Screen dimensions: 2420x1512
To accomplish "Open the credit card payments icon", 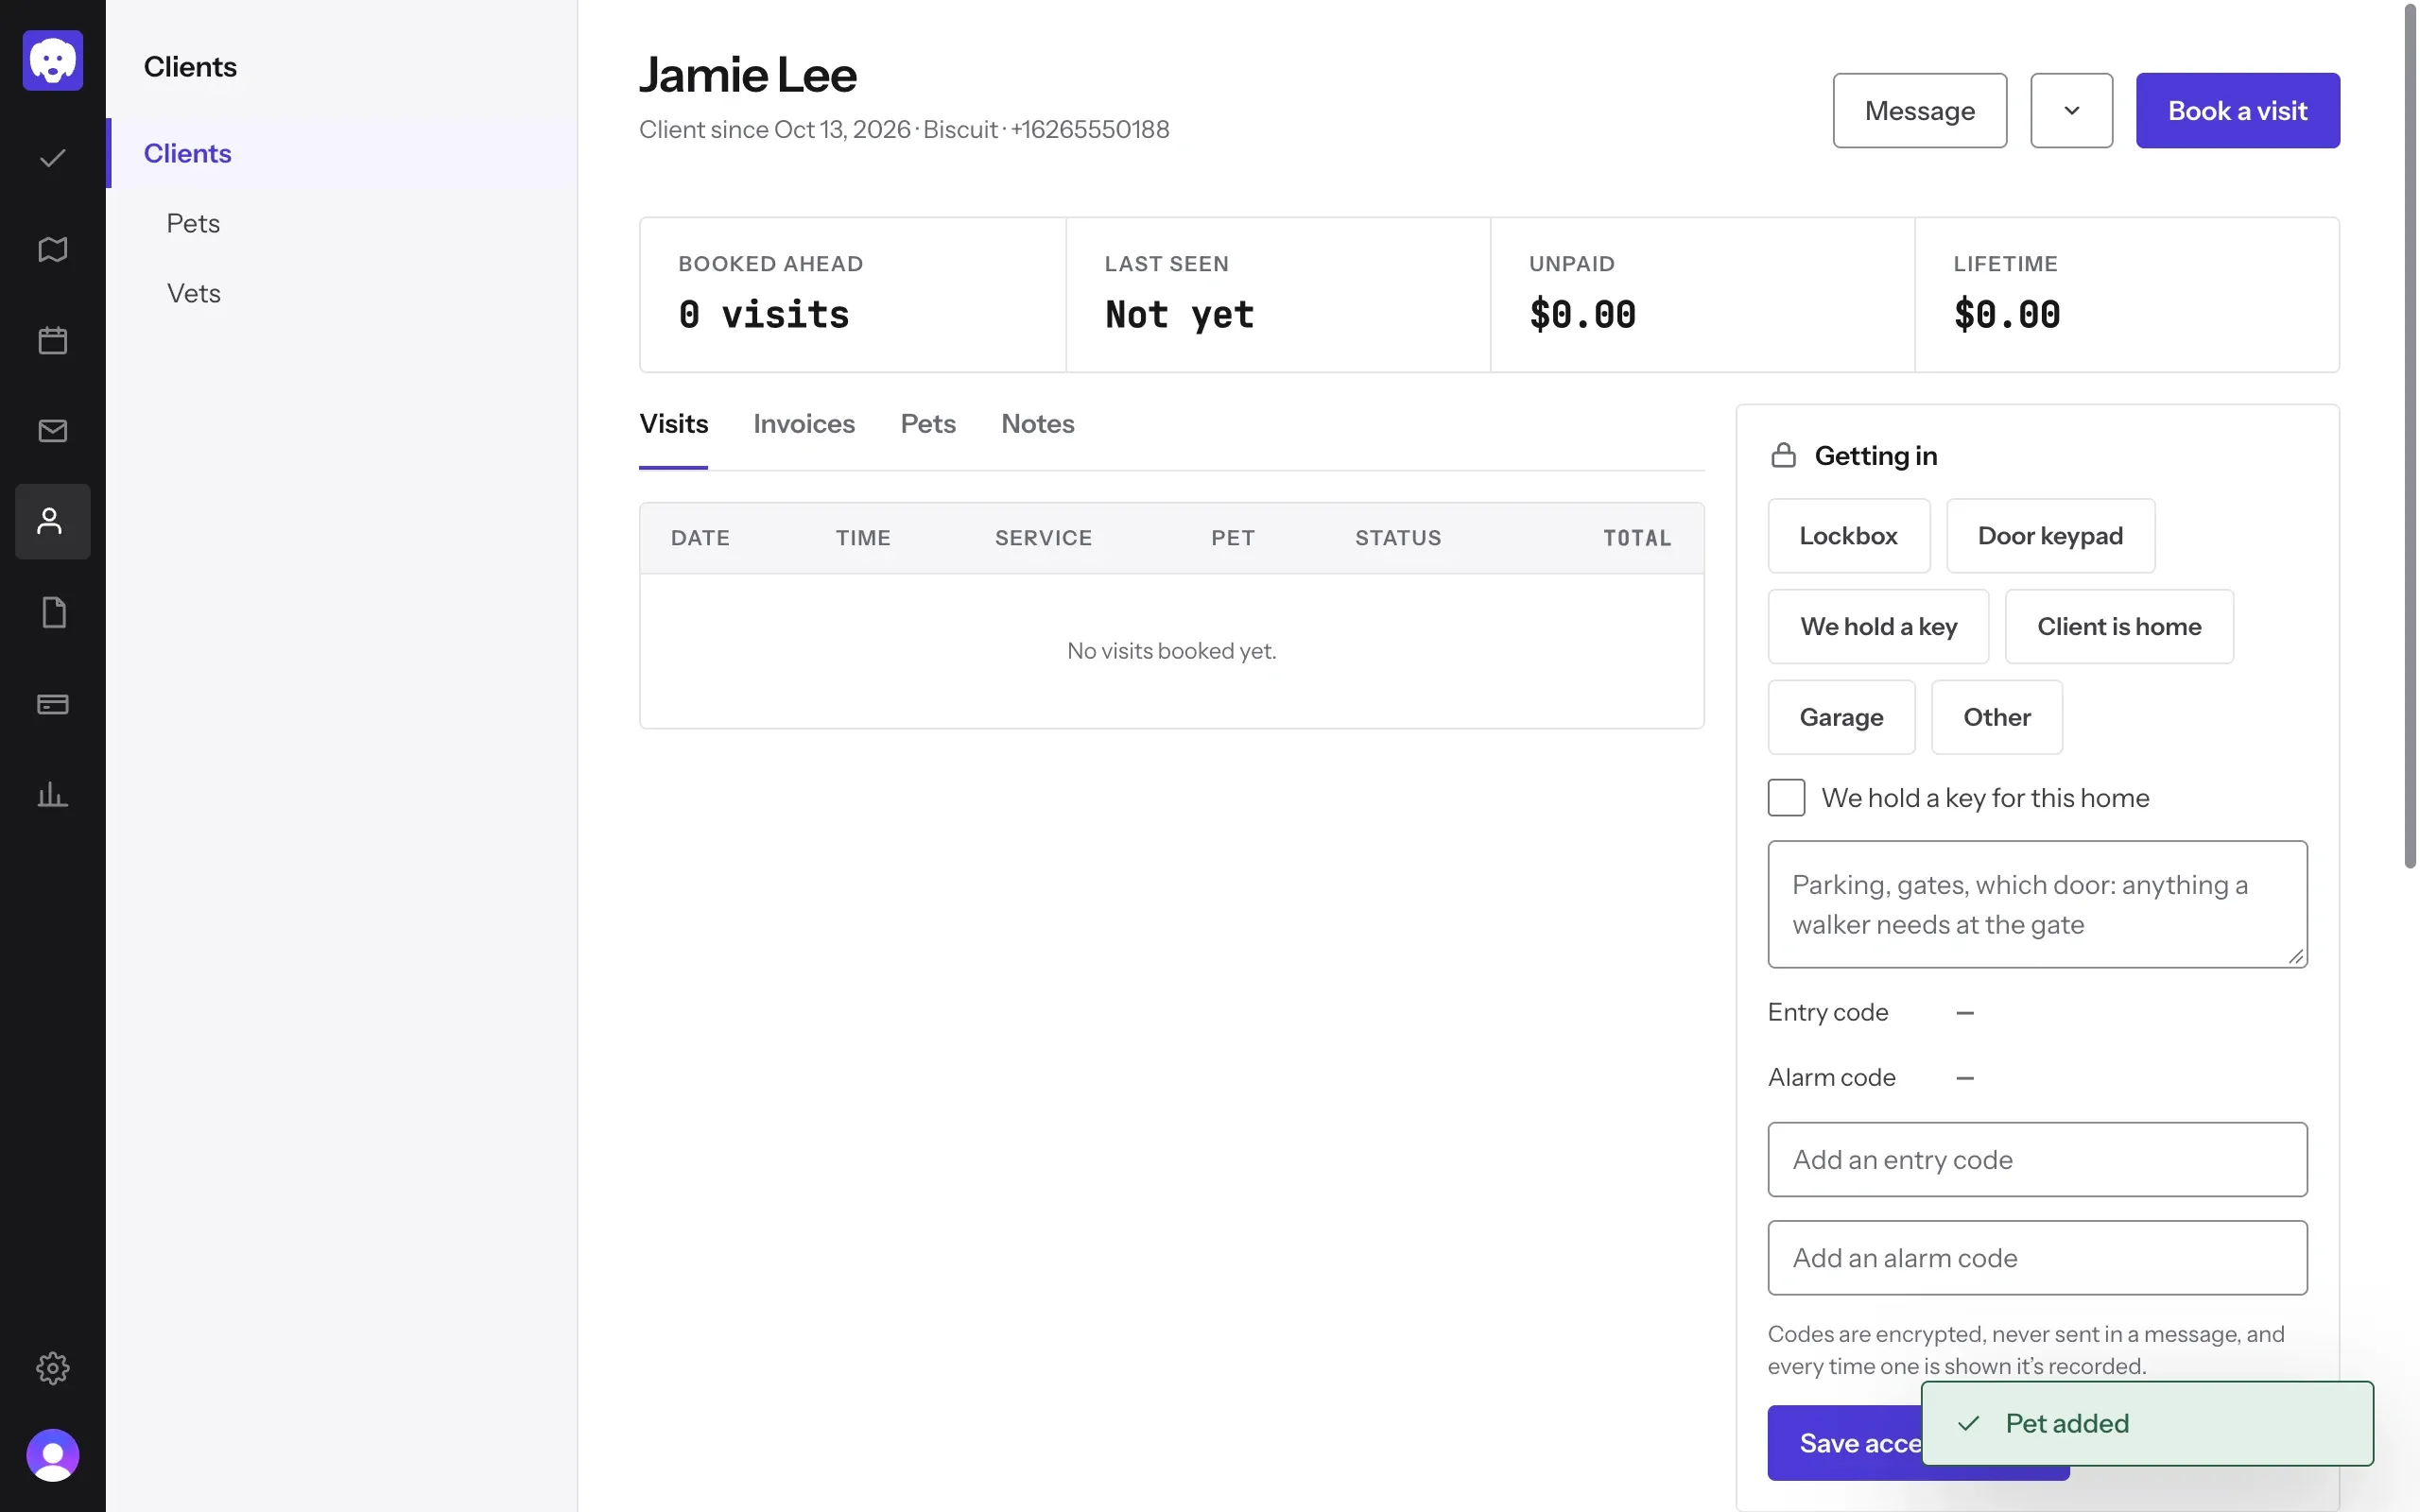I will tap(53, 704).
